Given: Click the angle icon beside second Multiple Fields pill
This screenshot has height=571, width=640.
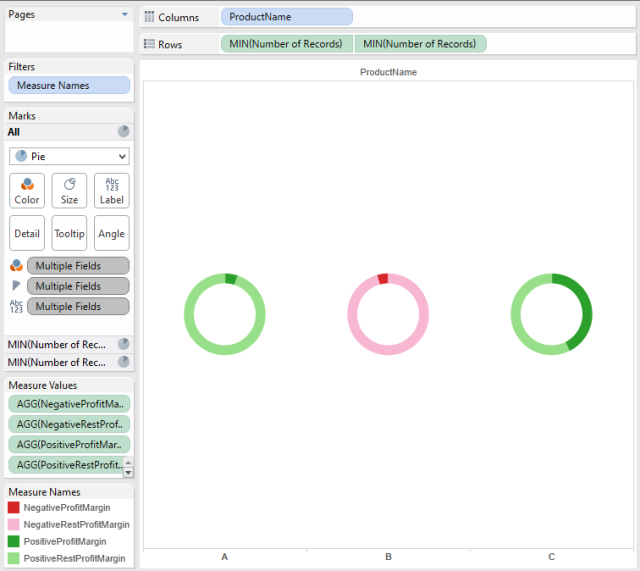Looking at the screenshot, I should [x=16, y=285].
